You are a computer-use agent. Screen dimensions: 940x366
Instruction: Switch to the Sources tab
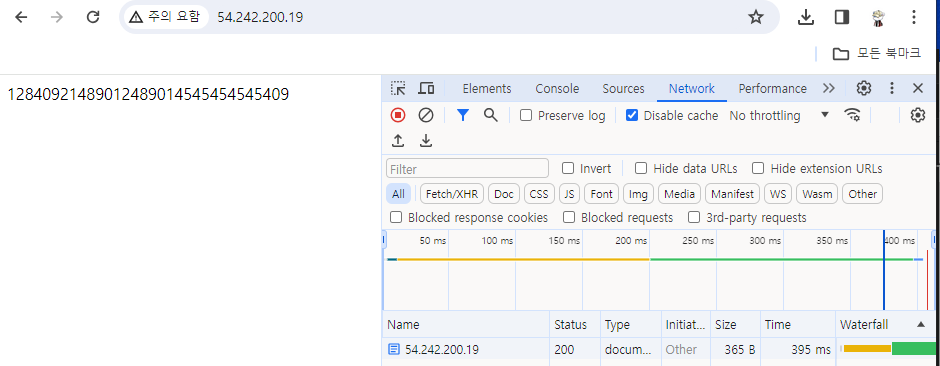(623, 89)
